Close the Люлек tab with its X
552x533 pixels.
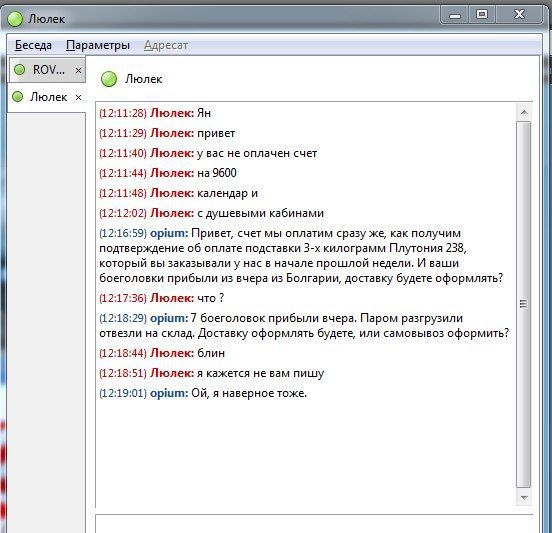(79, 98)
